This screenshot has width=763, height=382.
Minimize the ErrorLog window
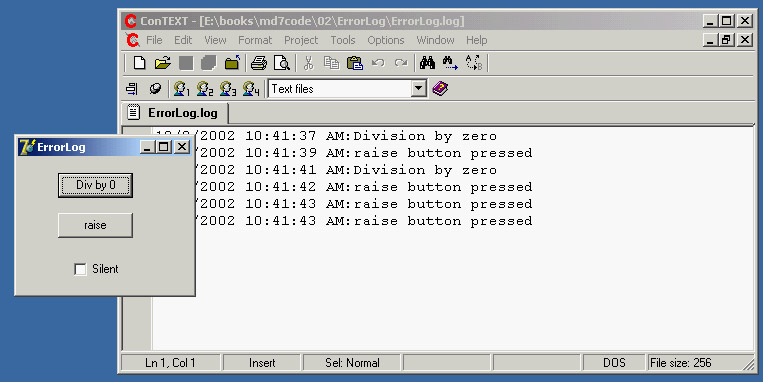tap(147, 146)
